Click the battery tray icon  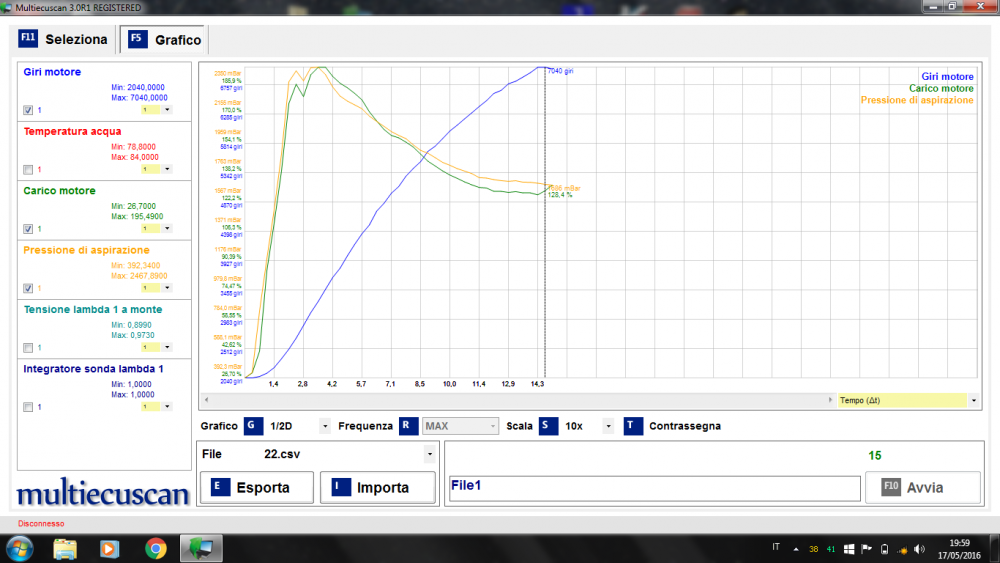click(884, 549)
